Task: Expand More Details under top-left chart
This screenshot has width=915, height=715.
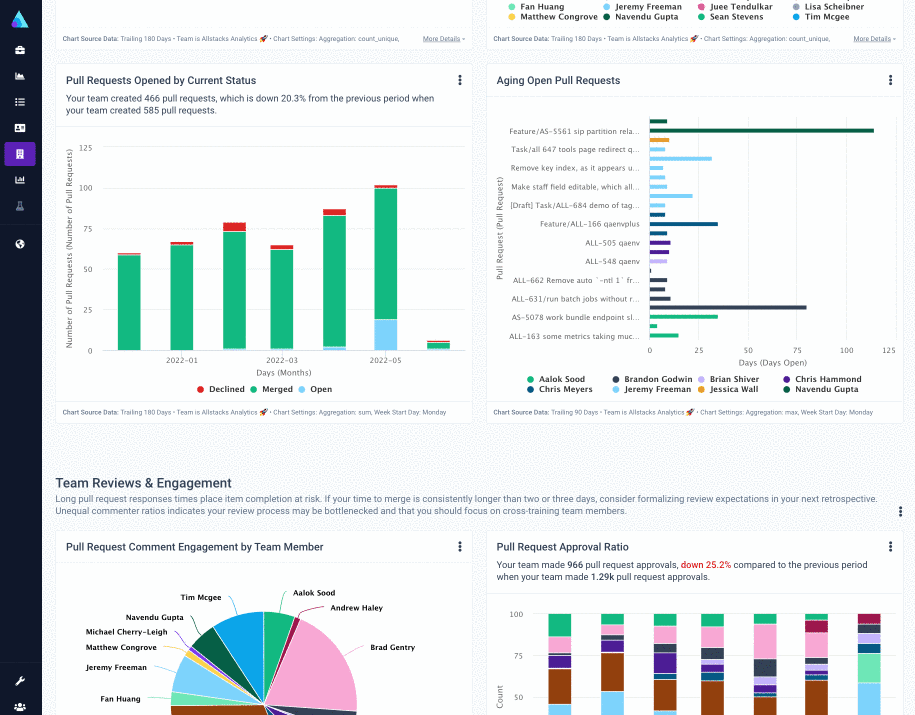Action: click(443, 39)
